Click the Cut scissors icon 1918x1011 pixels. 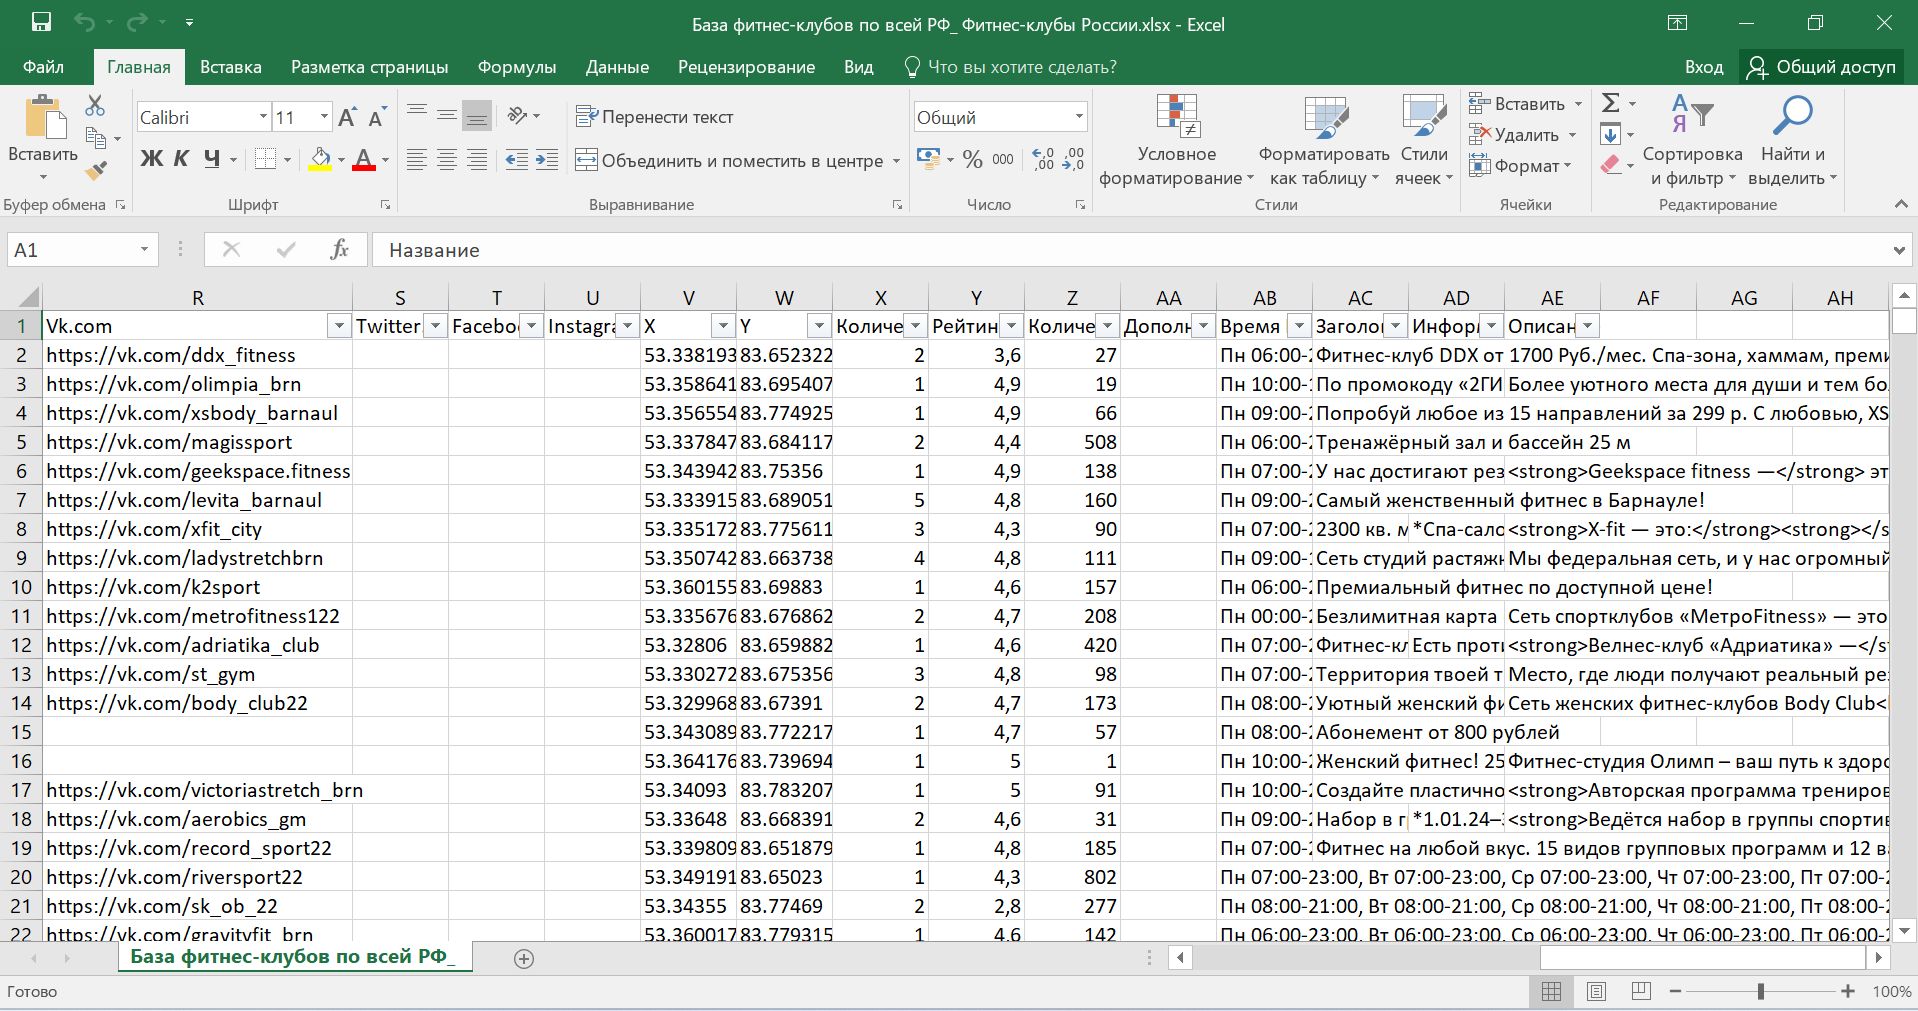pyautogui.click(x=95, y=105)
